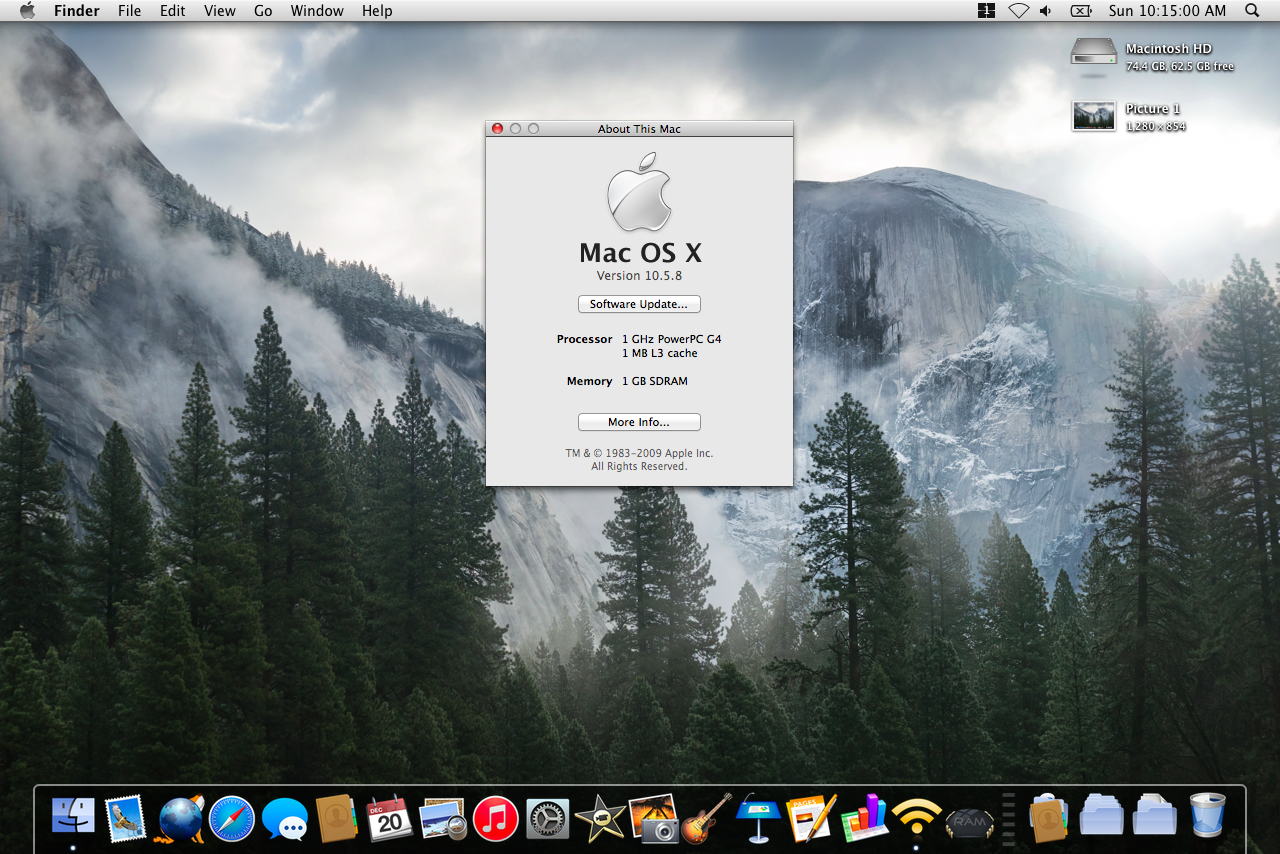Viewport: 1280px width, 854px height.
Task: Launch Safari compass icon in dock
Action: pyautogui.click(x=232, y=819)
